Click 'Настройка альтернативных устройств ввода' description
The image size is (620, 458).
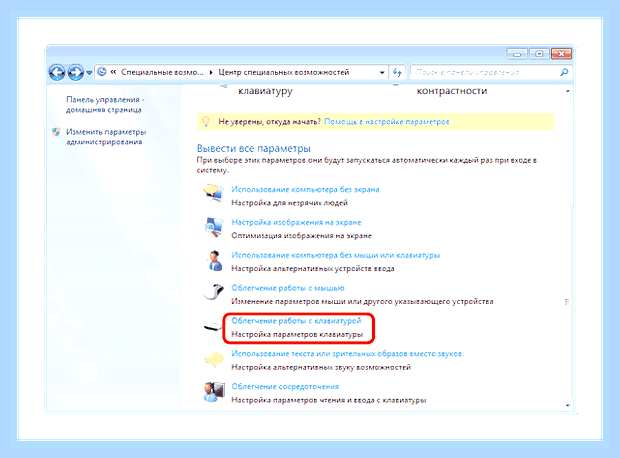313,268
